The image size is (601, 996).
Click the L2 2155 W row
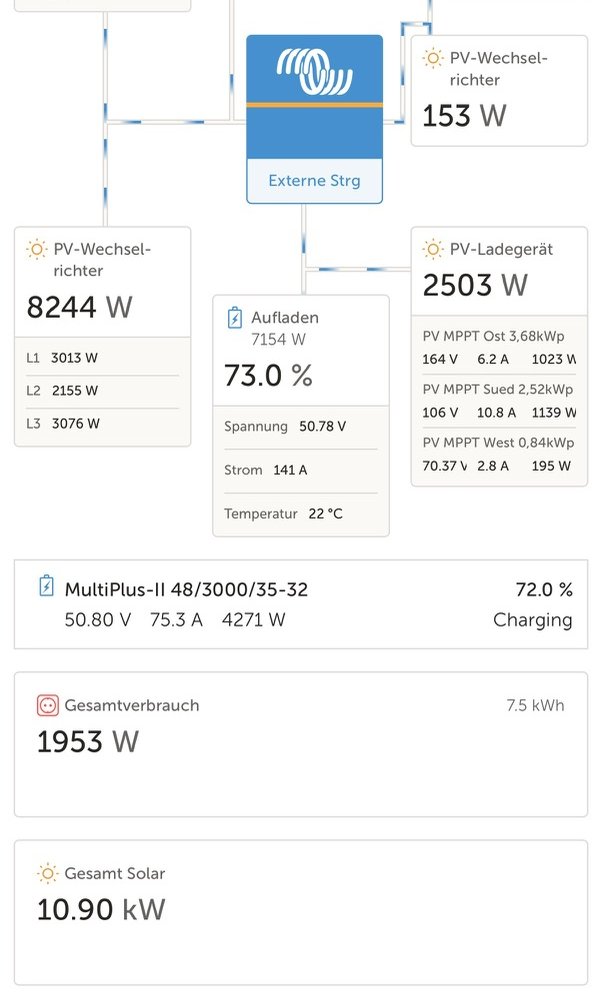point(102,391)
